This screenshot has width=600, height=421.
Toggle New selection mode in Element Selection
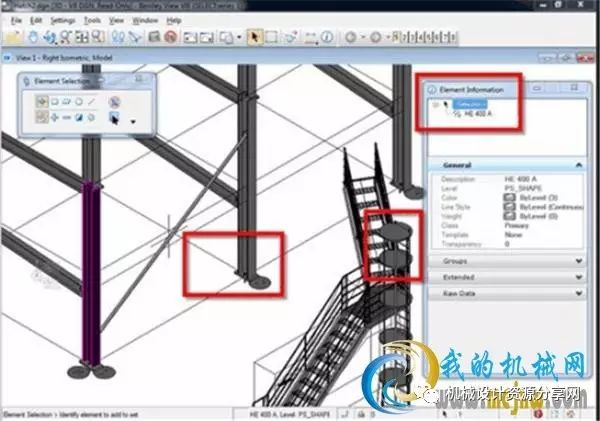point(41,118)
